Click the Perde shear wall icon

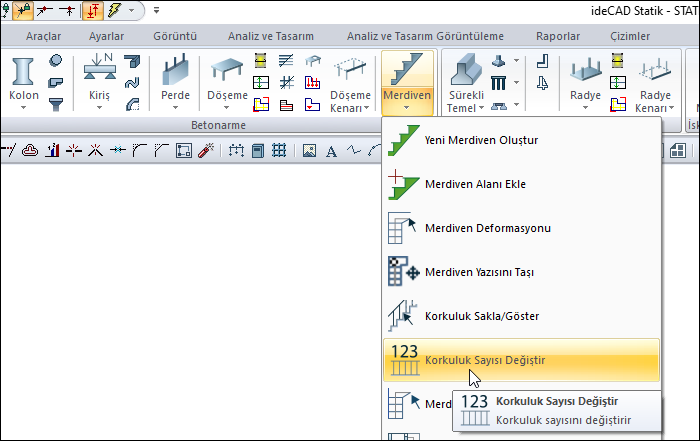tap(175, 70)
